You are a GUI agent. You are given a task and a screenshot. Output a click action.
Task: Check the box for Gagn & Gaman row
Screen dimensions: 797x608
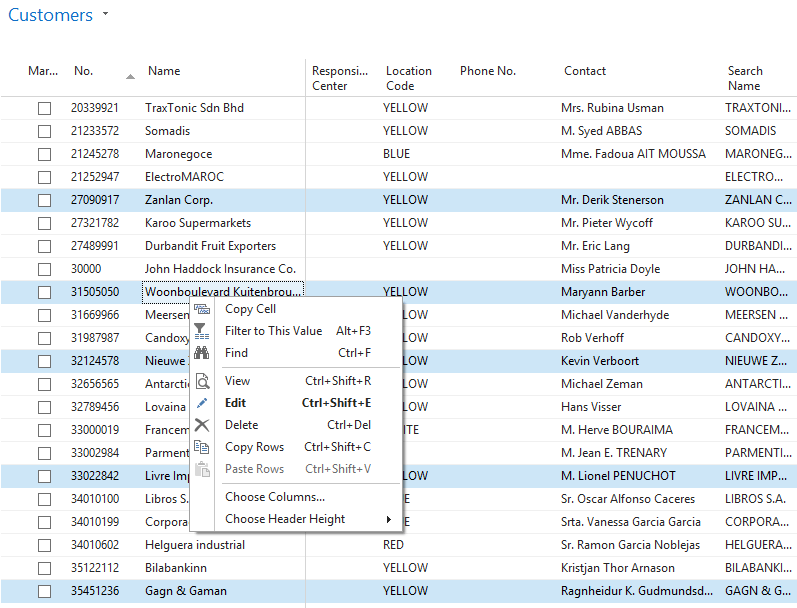tap(44, 591)
